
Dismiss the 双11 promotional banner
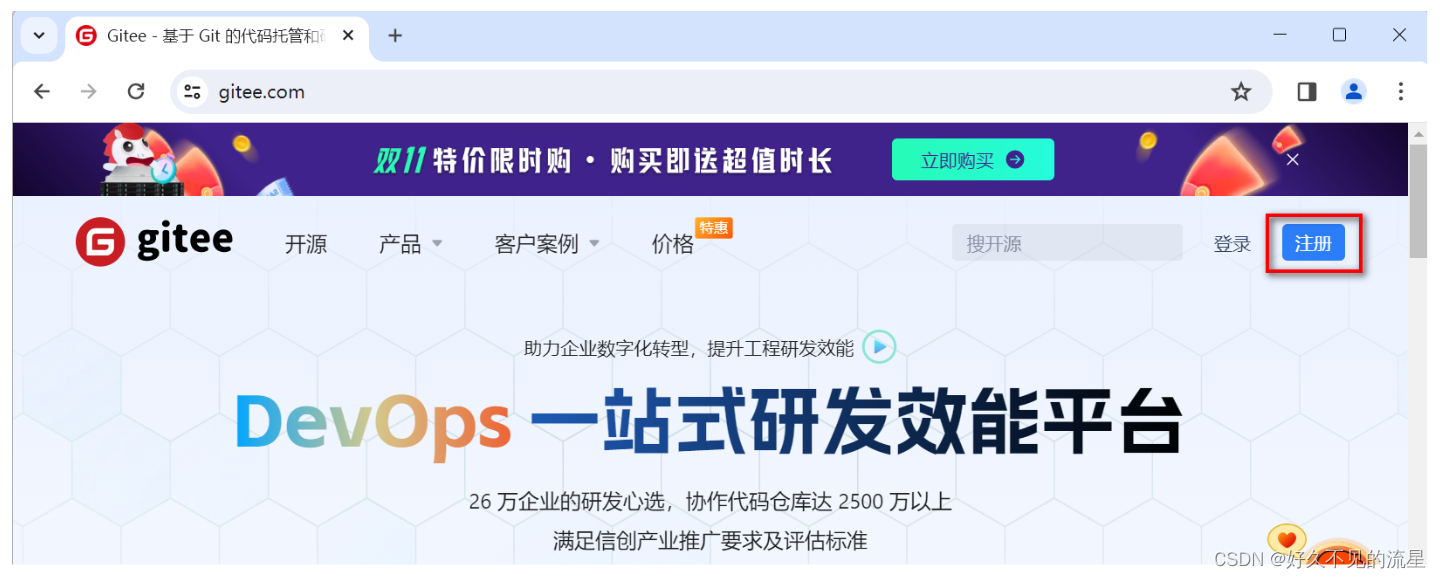point(1292,160)
